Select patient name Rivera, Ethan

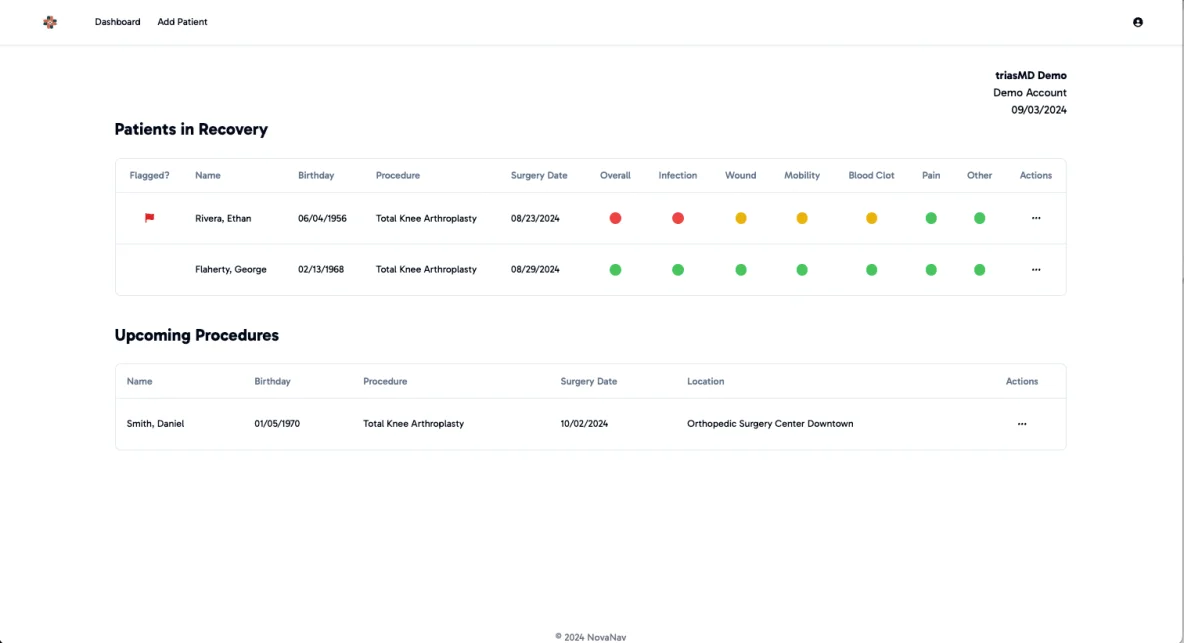coord(223,218)
